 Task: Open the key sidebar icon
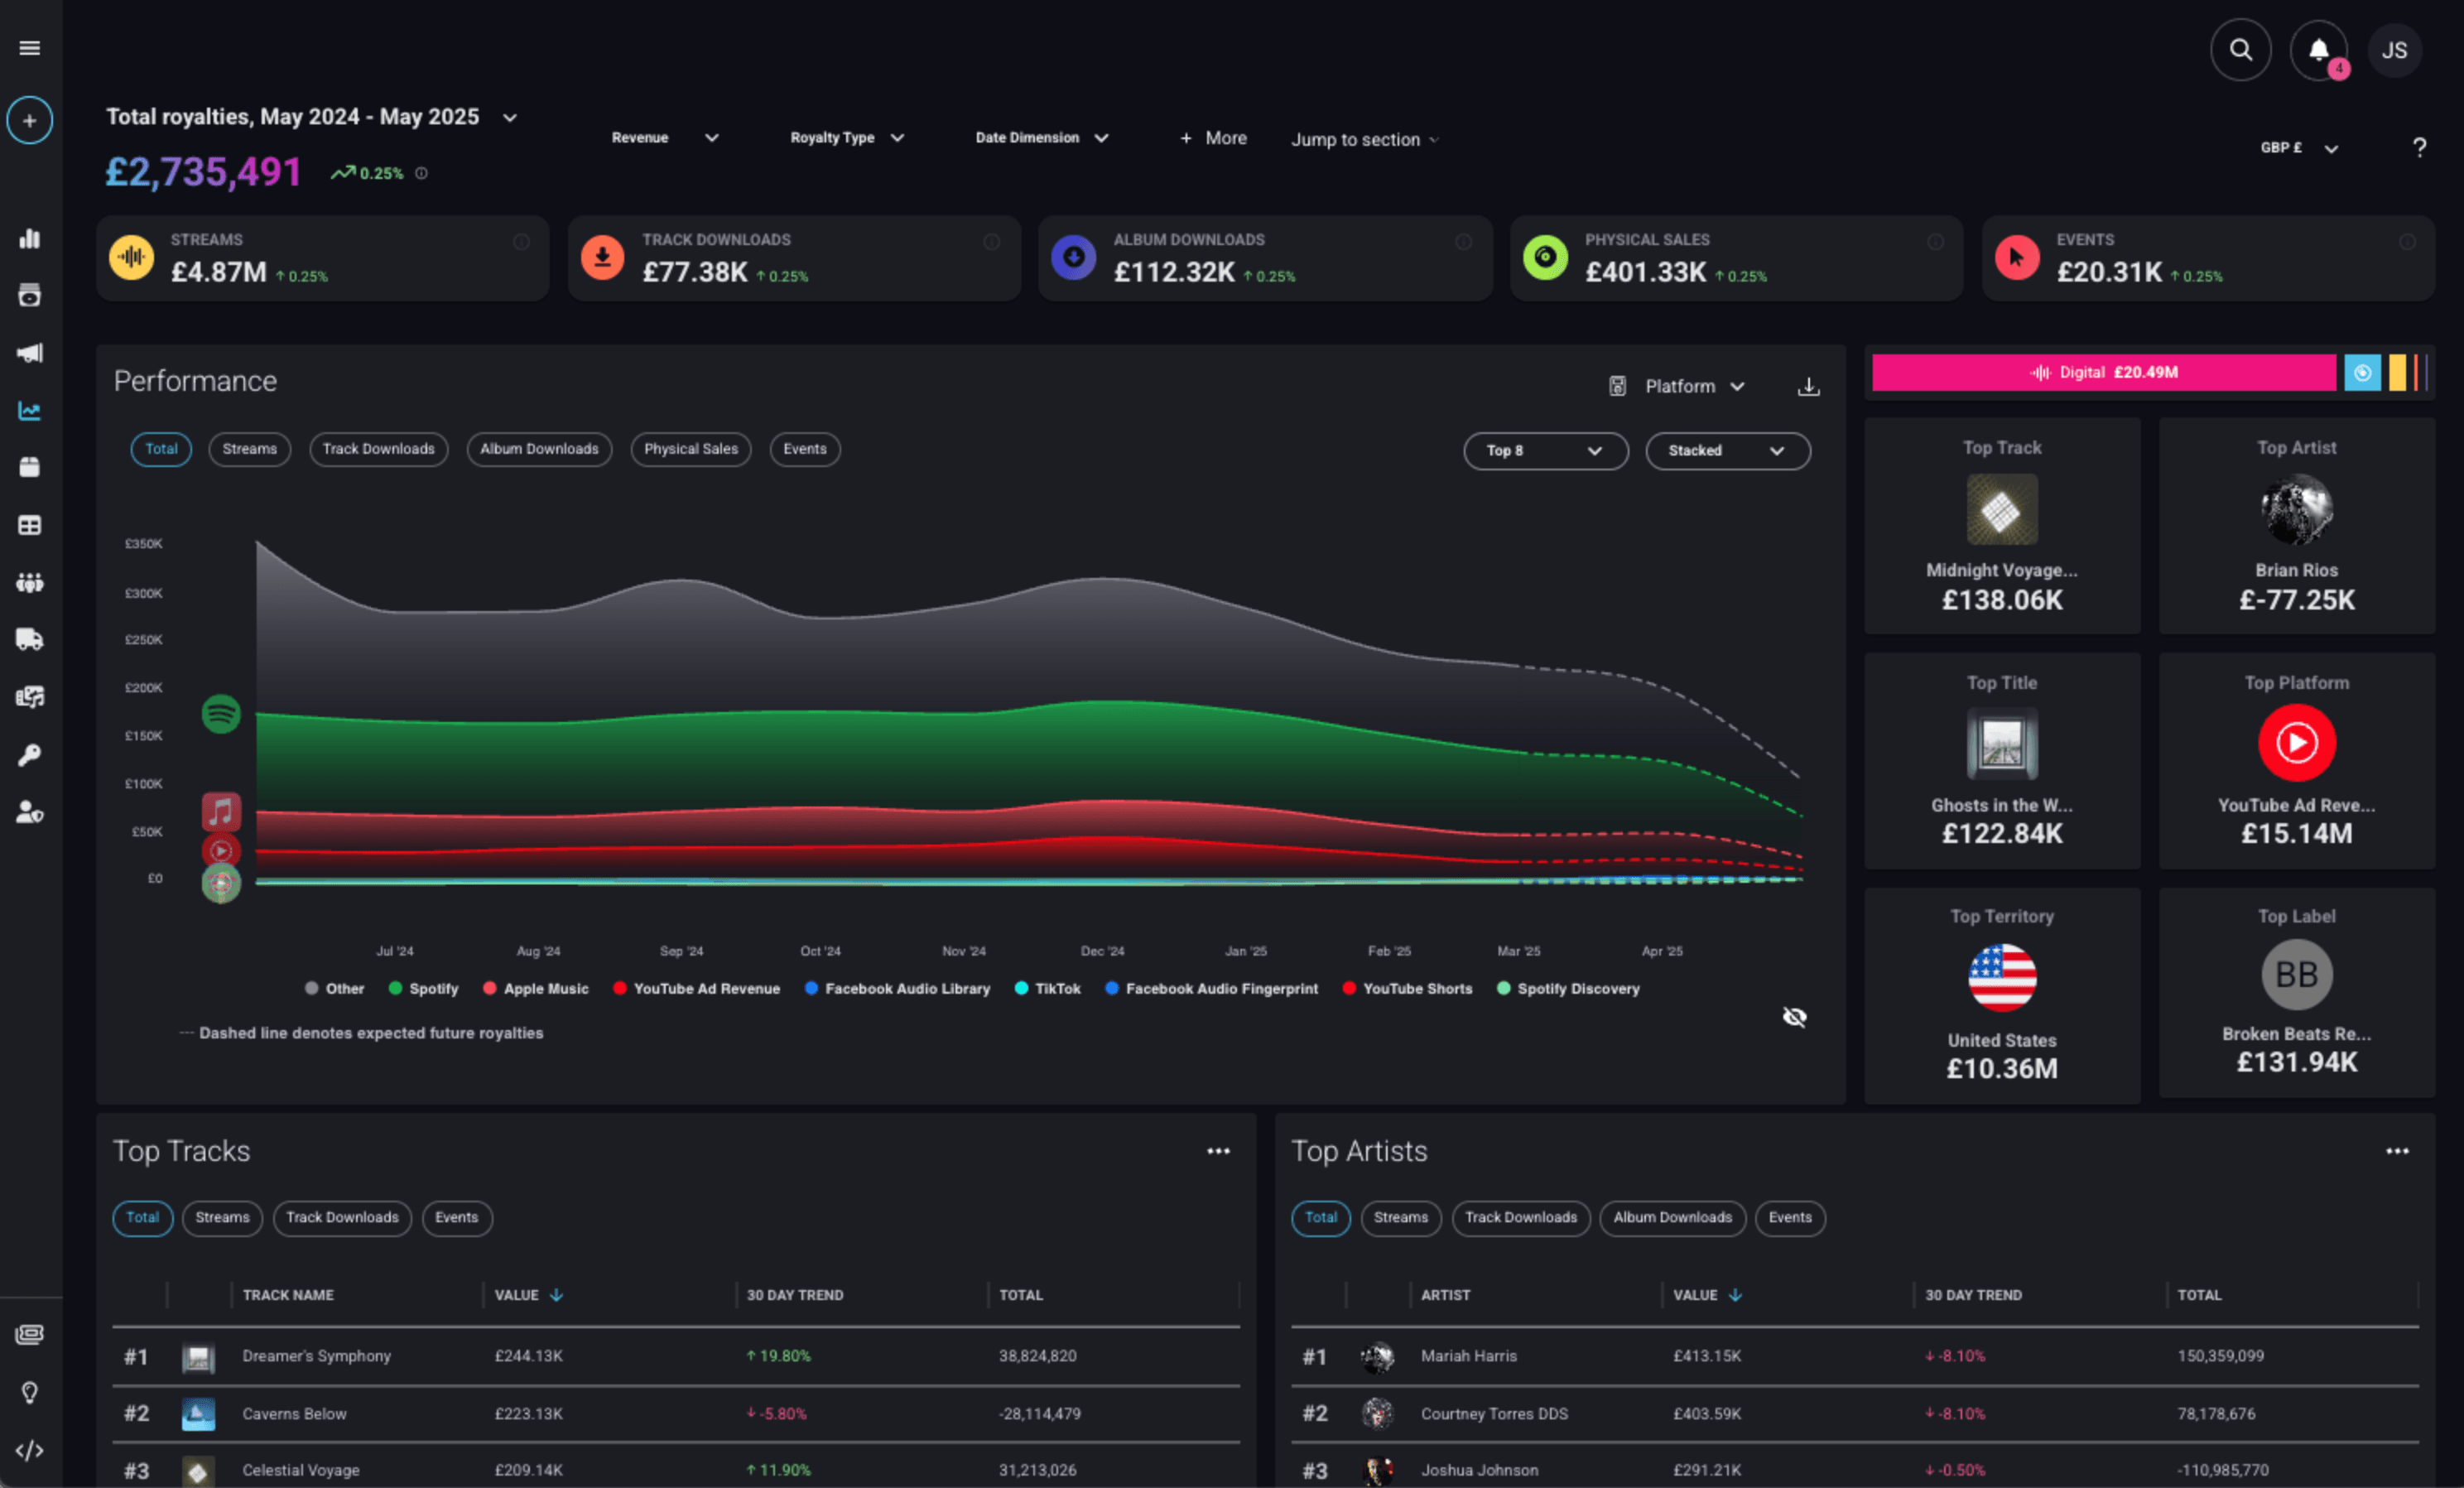(x=30, y=754)
